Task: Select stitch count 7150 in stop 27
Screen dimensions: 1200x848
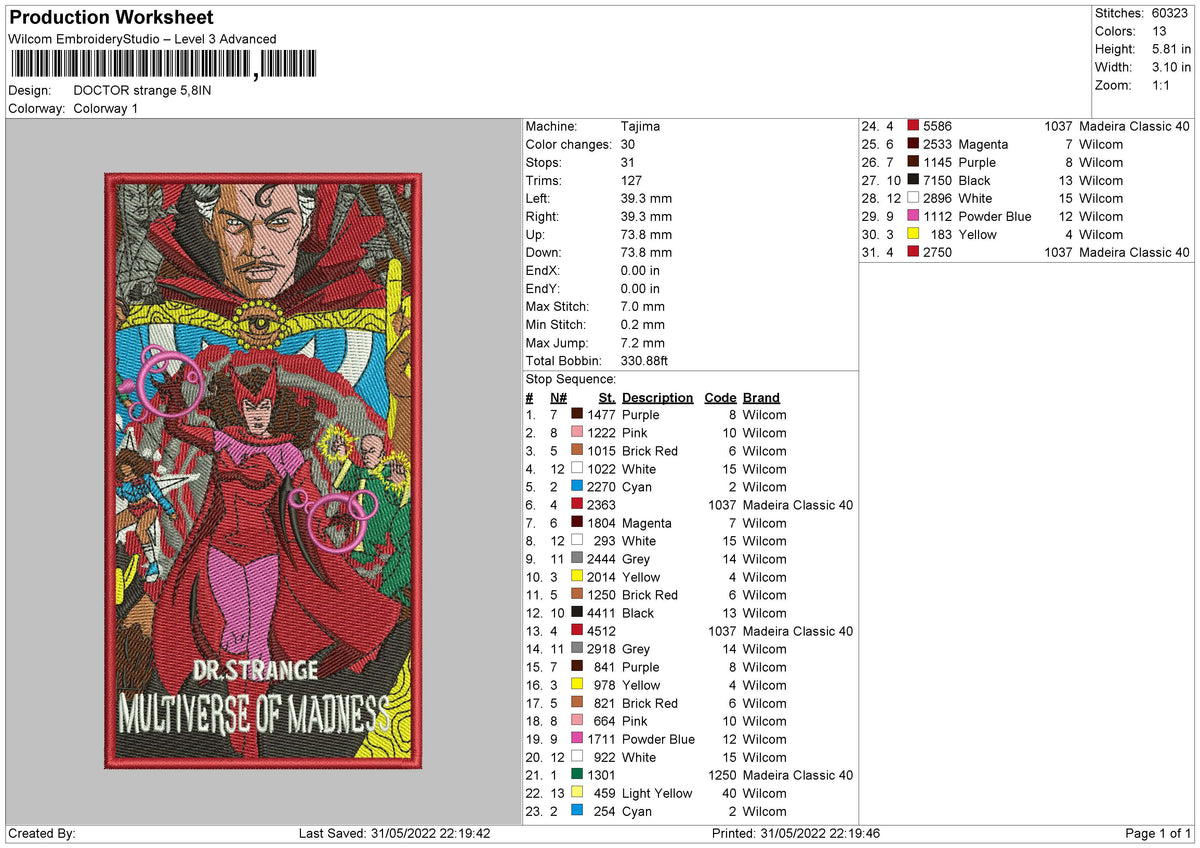Action: (938, 180)
